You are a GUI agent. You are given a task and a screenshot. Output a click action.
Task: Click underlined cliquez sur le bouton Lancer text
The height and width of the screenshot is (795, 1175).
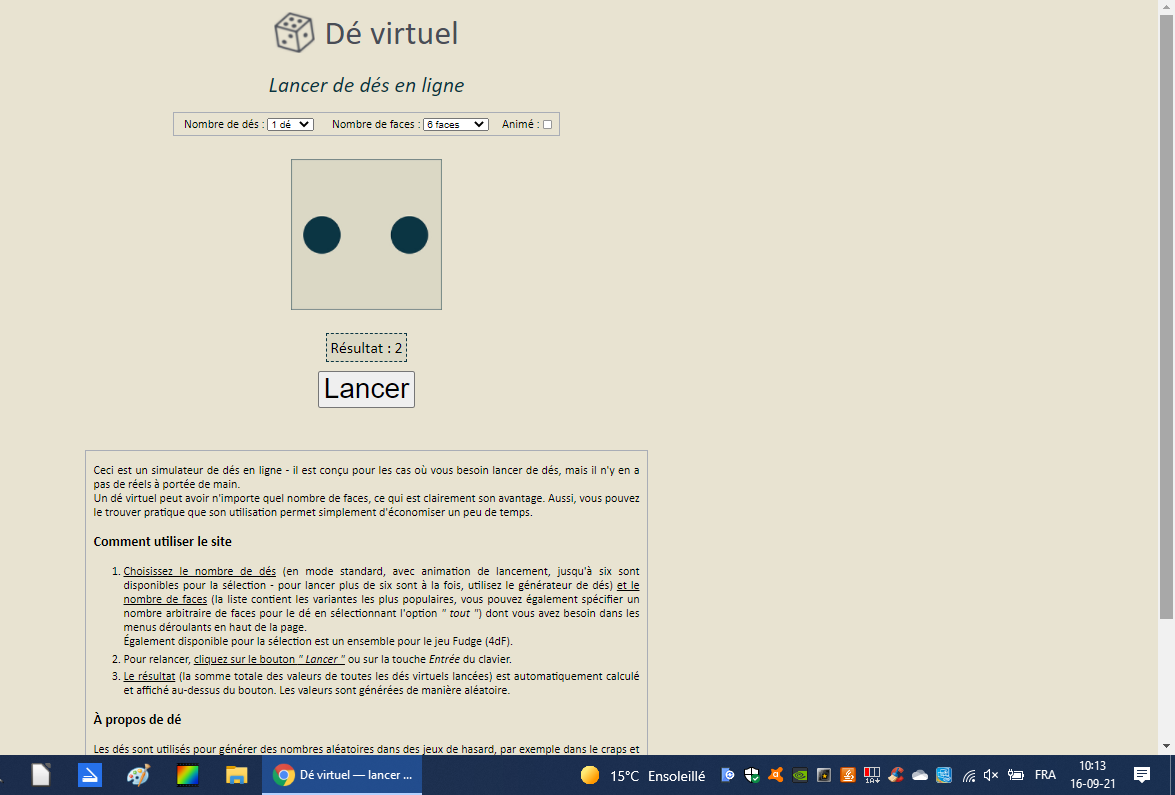[x=269, y=659]
